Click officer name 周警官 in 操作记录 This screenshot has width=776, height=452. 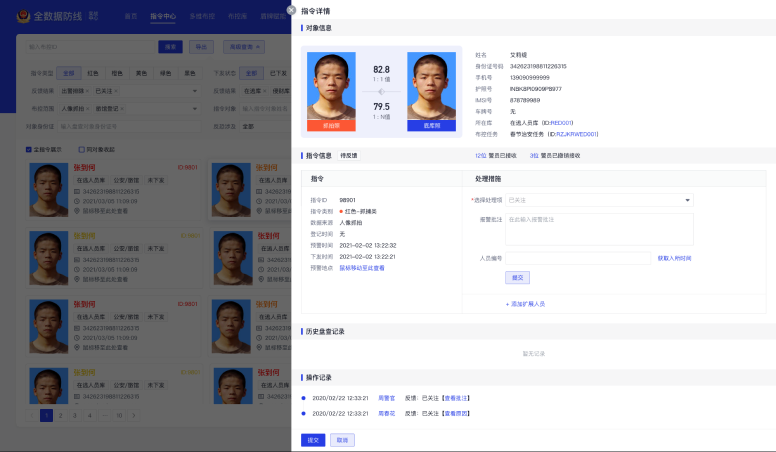[x=387, y=398]
